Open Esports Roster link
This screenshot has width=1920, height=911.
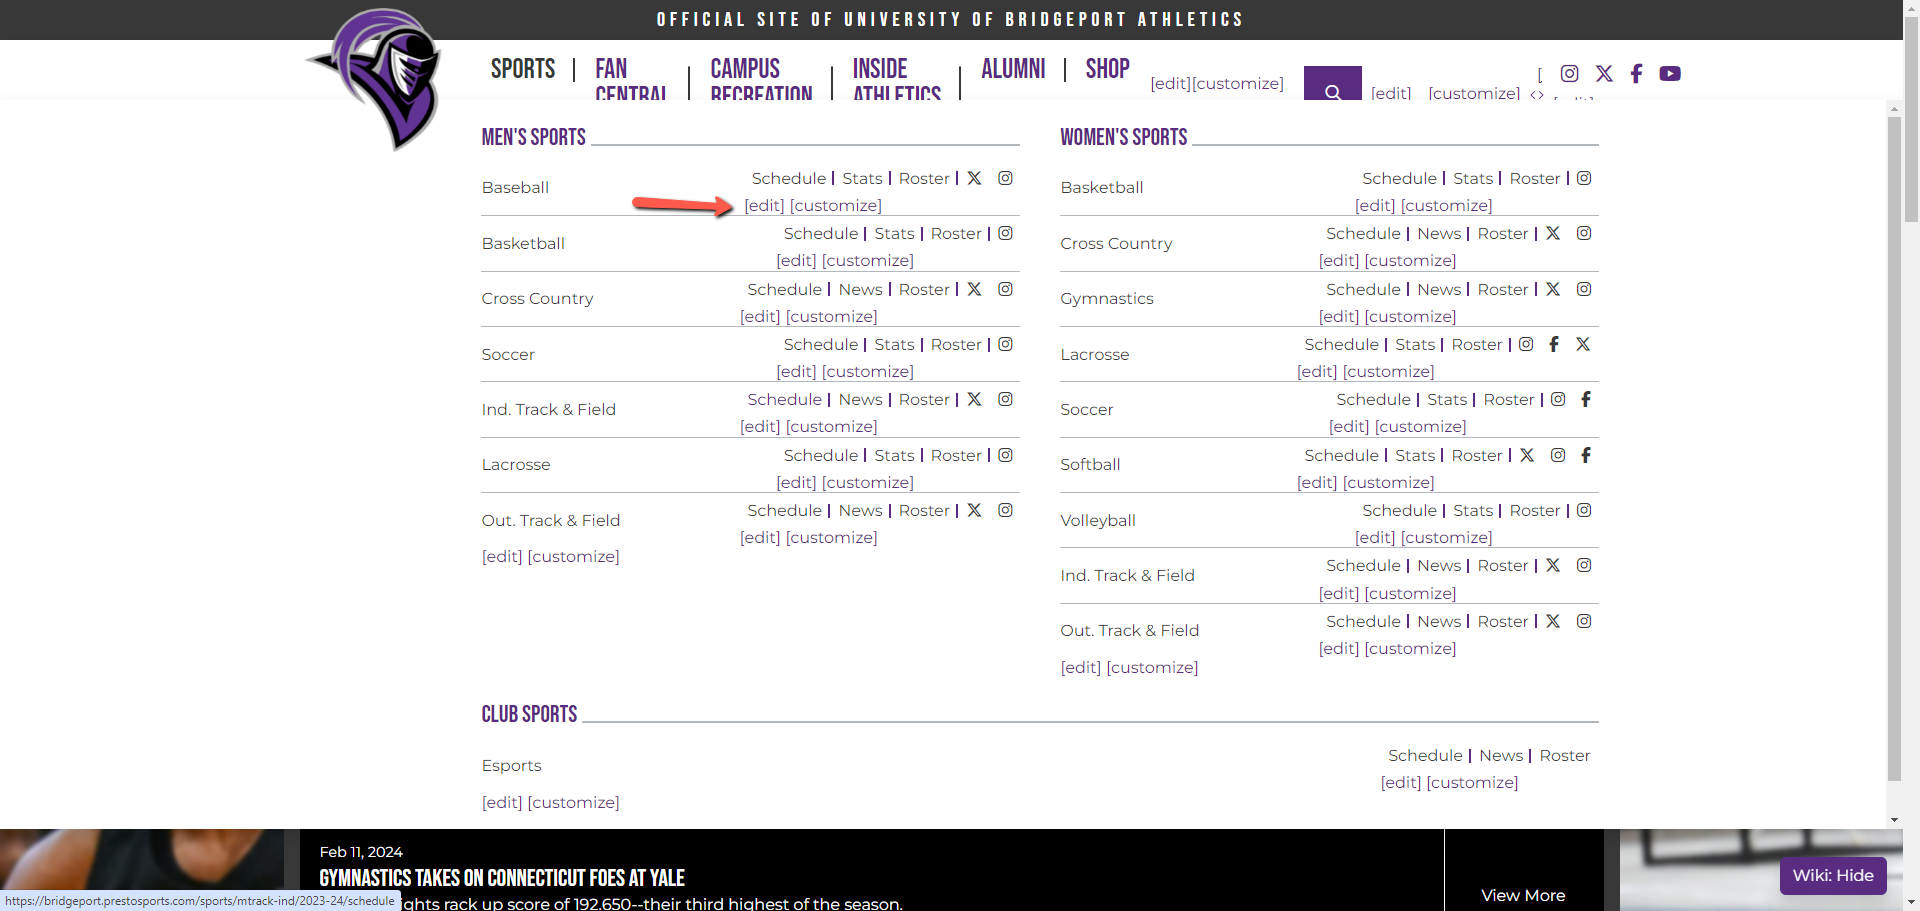pos(1565,755)
